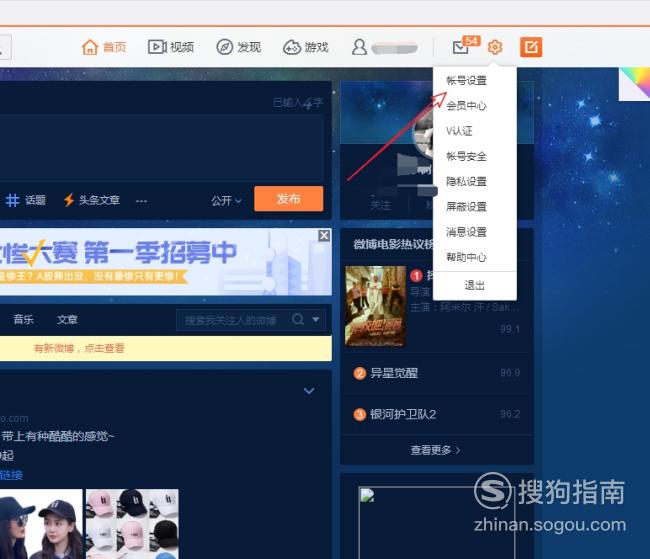
Task: Switch to the 文章 feed tab
Action: click(x=67, y=319)
